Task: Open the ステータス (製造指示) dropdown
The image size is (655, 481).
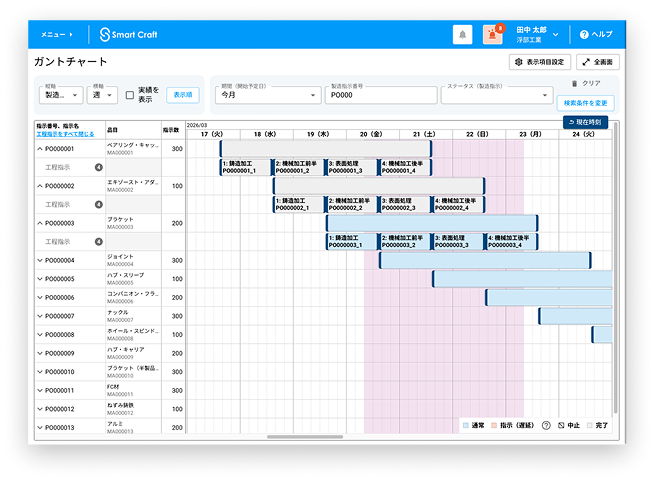Action: (x=495, y=95)
